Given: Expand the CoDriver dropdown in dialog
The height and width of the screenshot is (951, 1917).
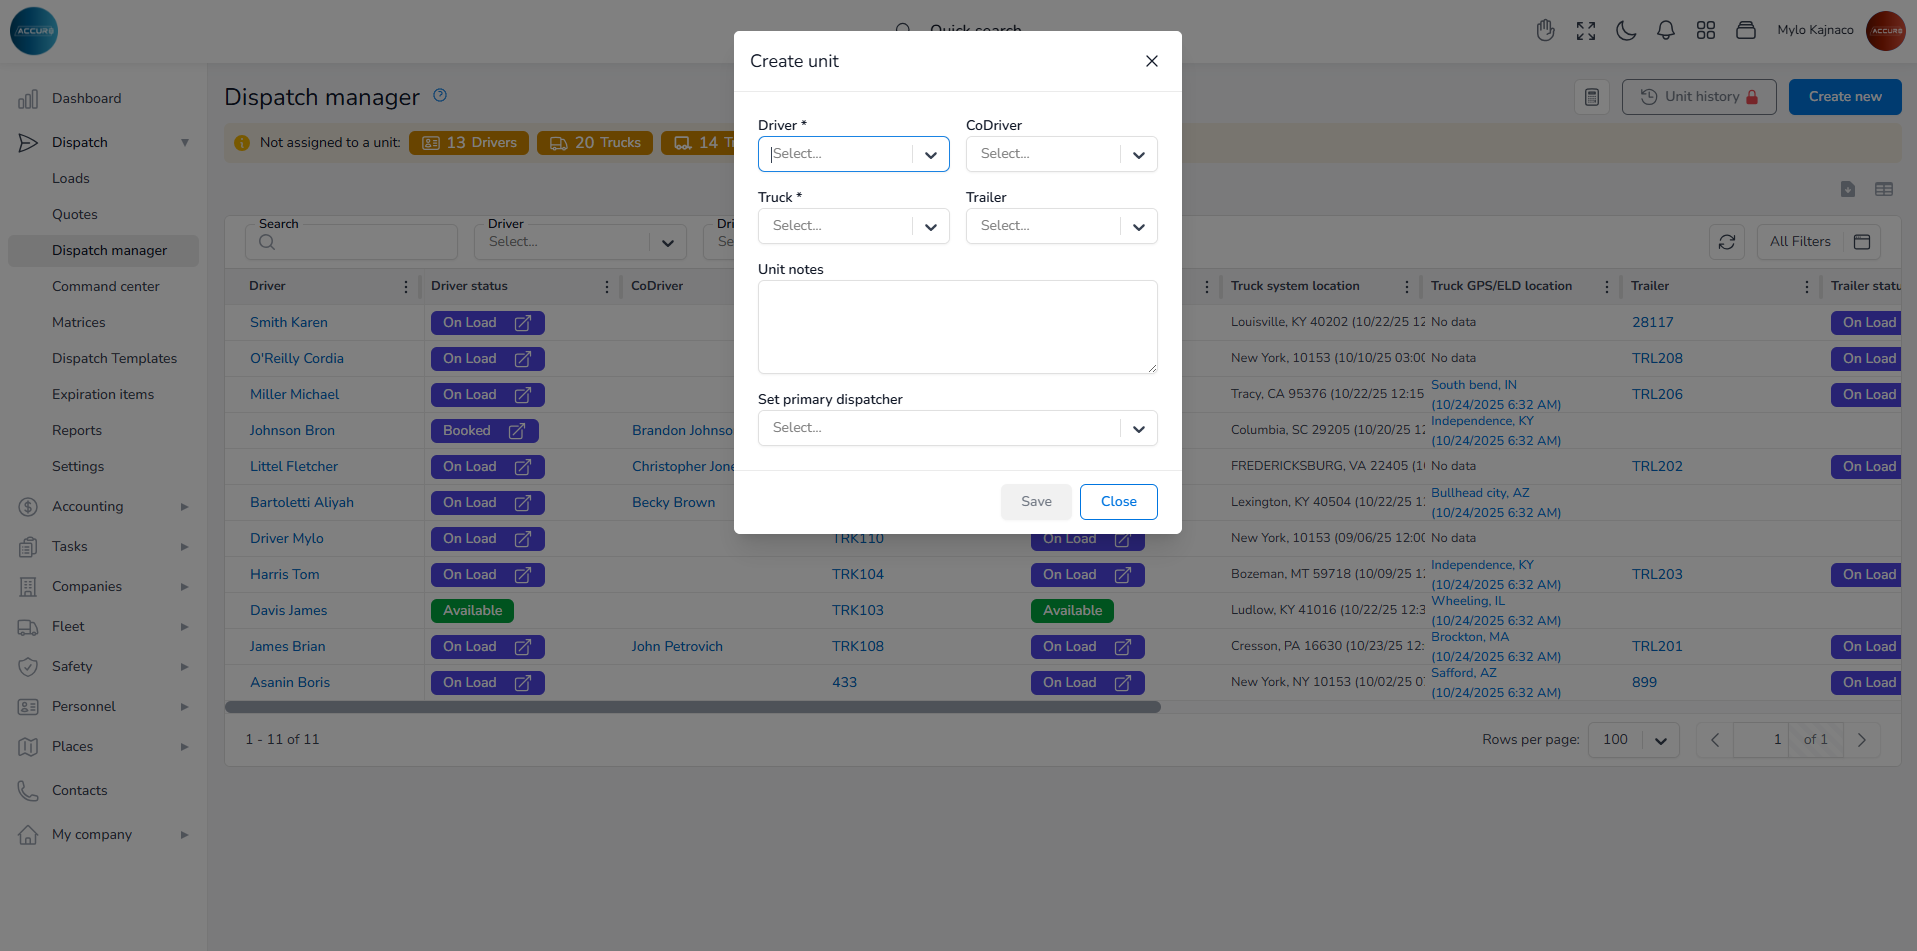Looking at the screenshot, I should (x=1061, y=154).
